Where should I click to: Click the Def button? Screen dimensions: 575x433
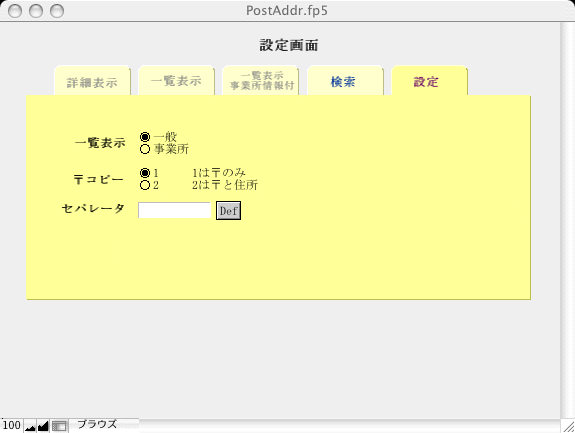228,210
